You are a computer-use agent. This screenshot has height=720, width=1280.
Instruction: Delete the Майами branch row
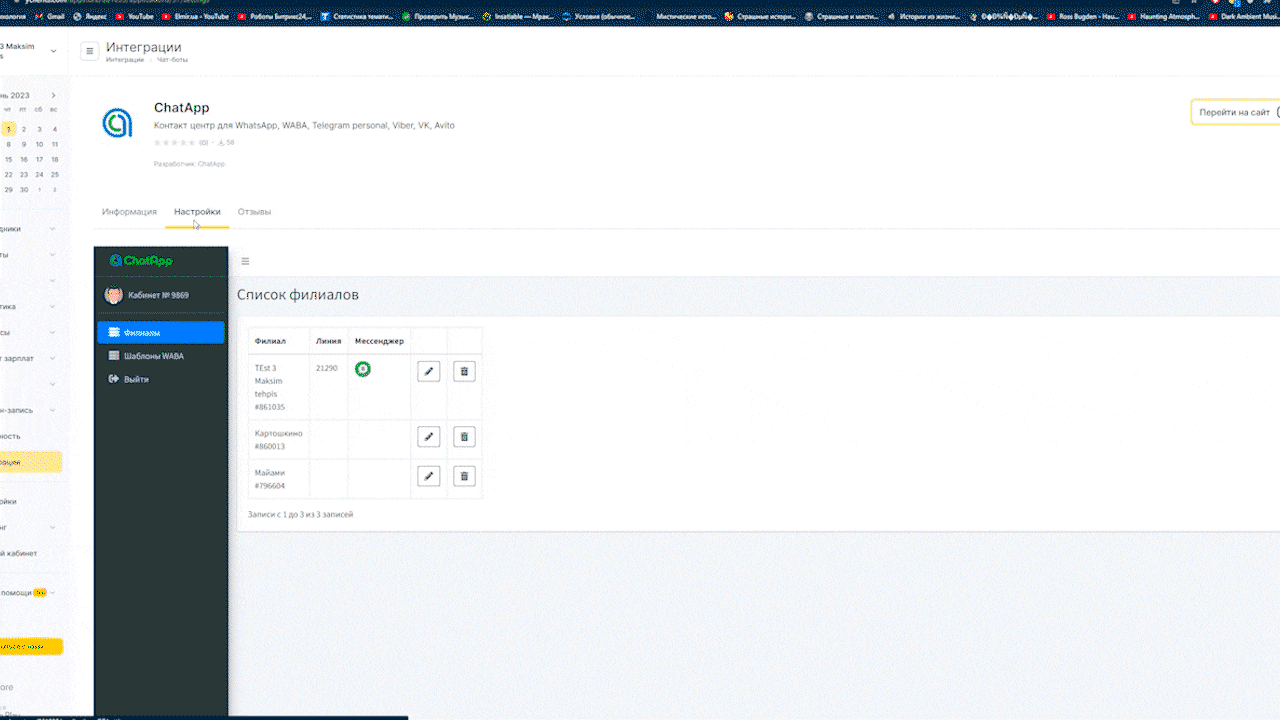(464, 476)
